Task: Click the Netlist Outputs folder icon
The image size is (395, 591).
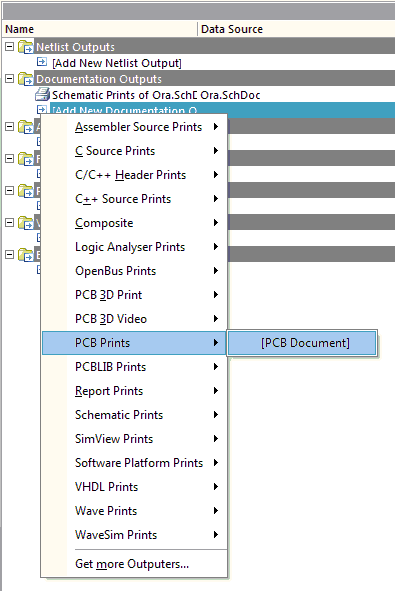Action: (26, 47)
